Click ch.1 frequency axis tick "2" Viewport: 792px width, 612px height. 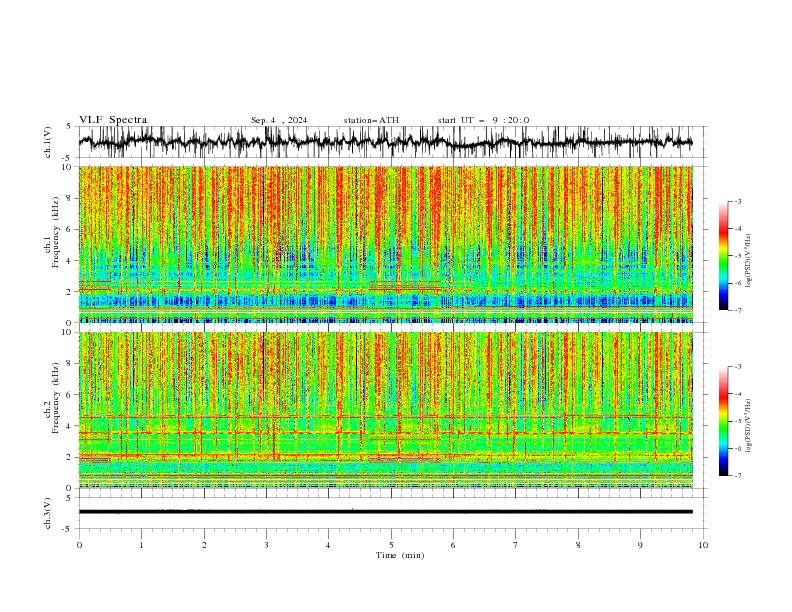pyautogui.click(x=70, y=292)
